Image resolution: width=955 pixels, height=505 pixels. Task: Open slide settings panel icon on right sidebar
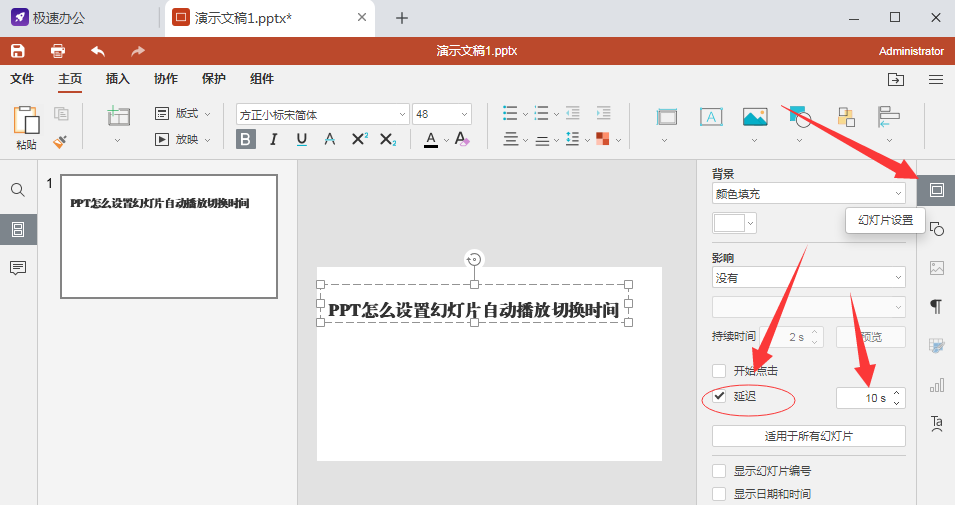tap(936, 190)
